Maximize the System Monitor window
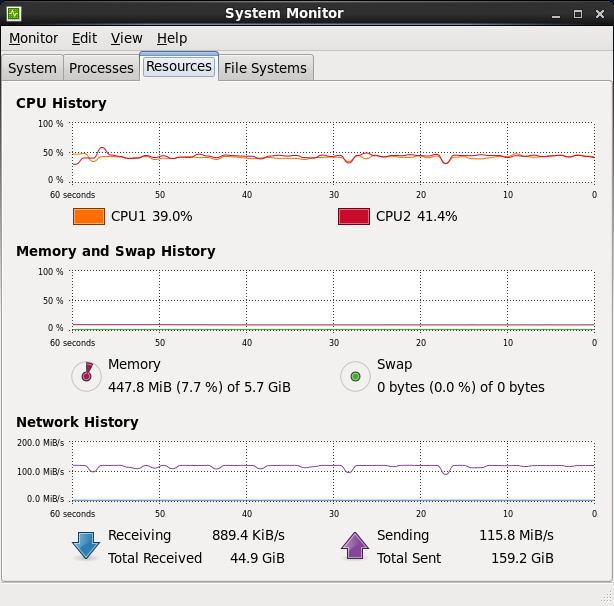The image size is (614, 606). click(x=578, y=14)
